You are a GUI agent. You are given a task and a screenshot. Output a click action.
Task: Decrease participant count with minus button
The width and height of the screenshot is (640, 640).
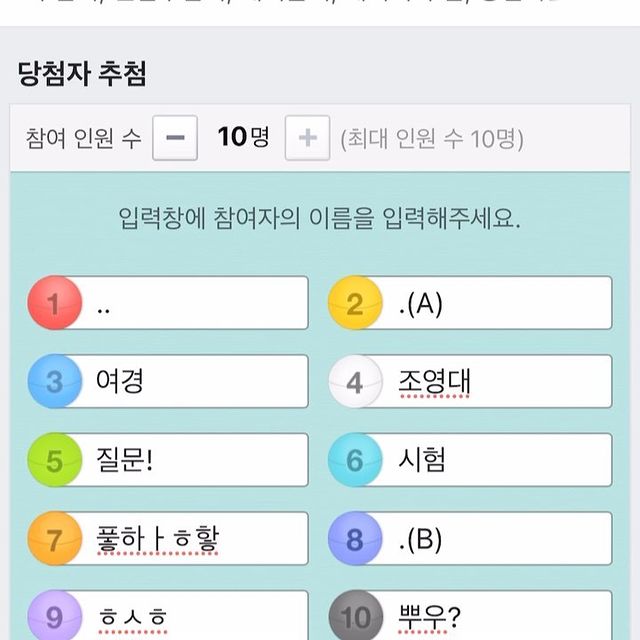pyautogui.click(x=175, y=138)
